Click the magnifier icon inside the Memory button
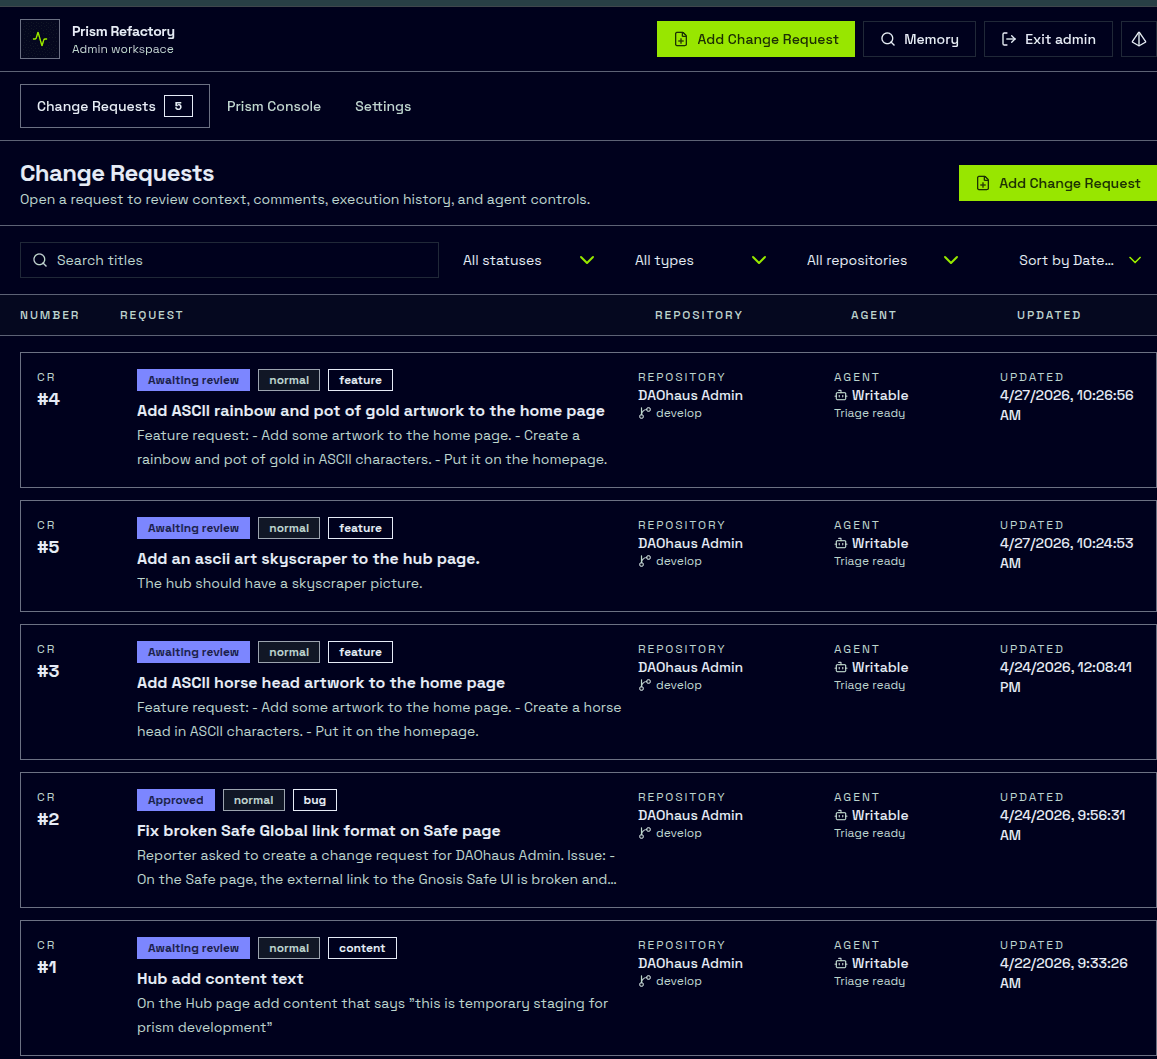 coord(888,39)
